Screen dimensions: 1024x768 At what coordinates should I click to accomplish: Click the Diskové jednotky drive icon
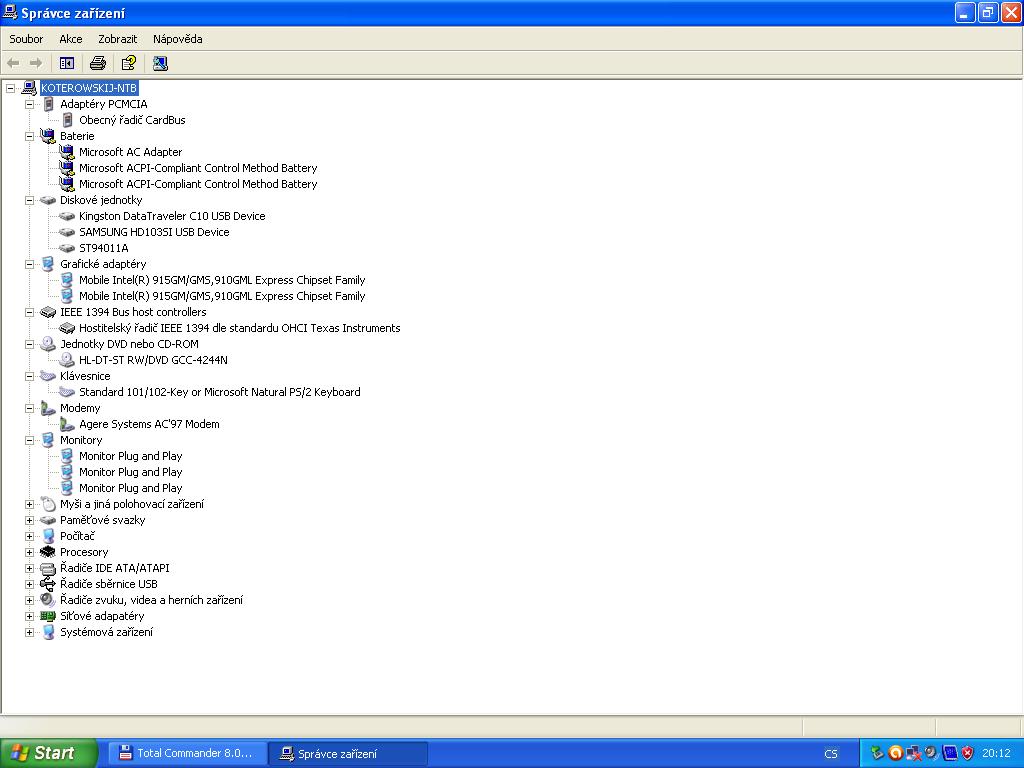48,200
